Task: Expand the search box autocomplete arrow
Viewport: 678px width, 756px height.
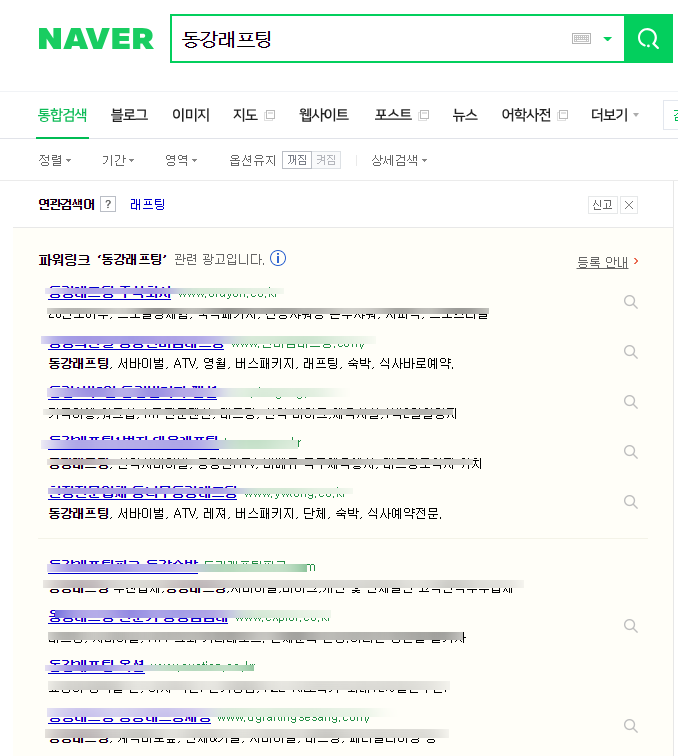Action: point(608,39)
